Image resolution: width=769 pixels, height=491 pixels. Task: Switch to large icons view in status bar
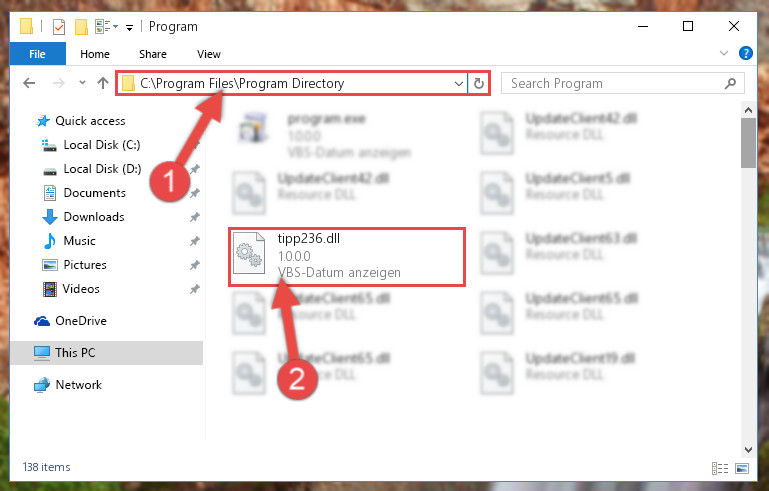tap(742, 468)
